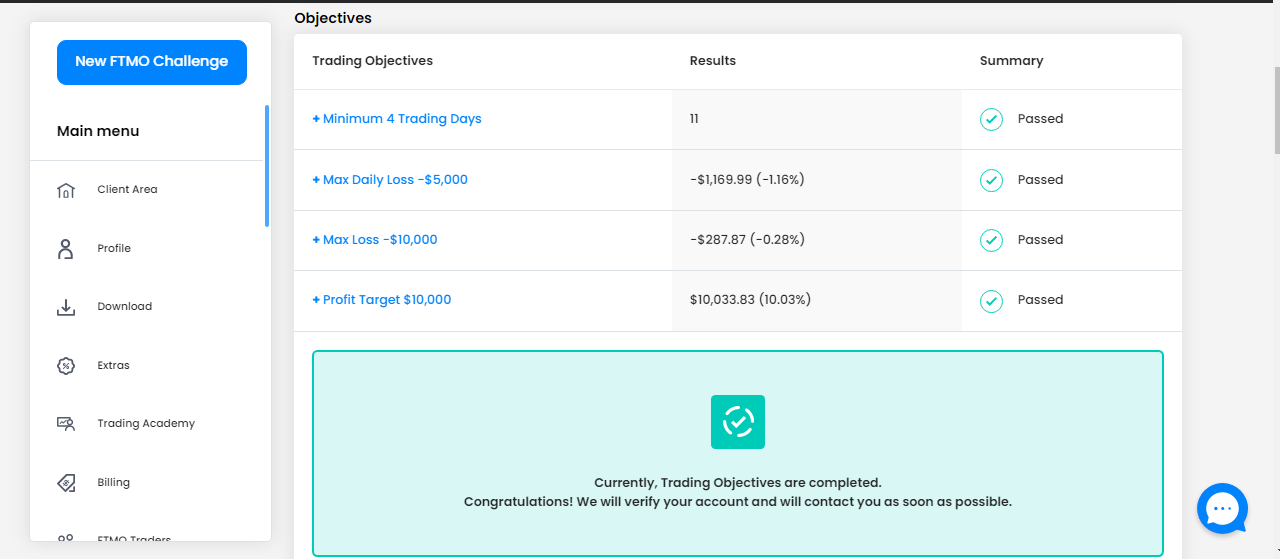Click Passed text in Max Loss row
The width and height of the screenshot is (1280, 559).
coord(1040,240)
